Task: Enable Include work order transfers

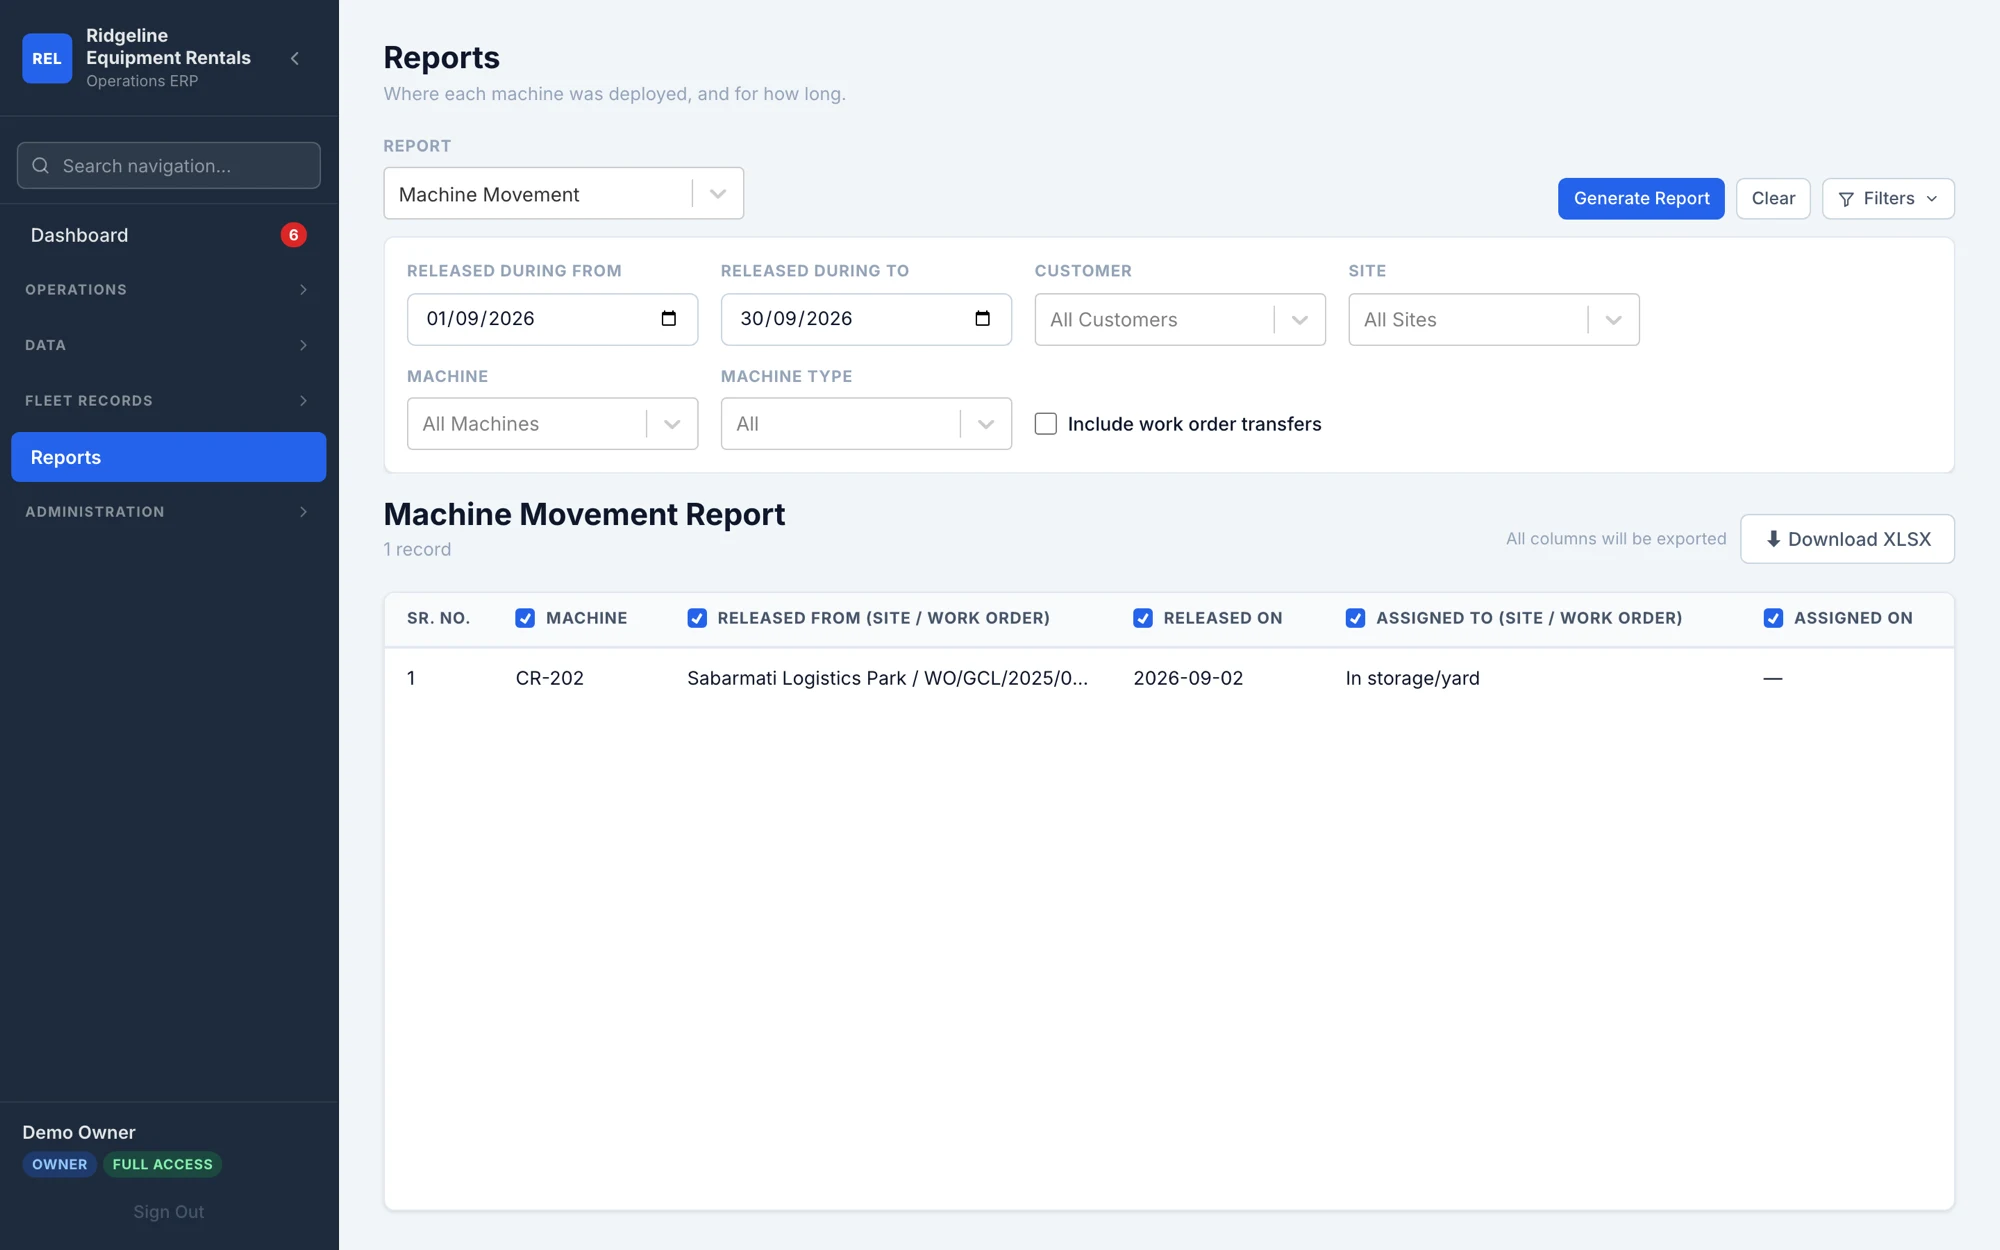Action: pos(1046,424)
